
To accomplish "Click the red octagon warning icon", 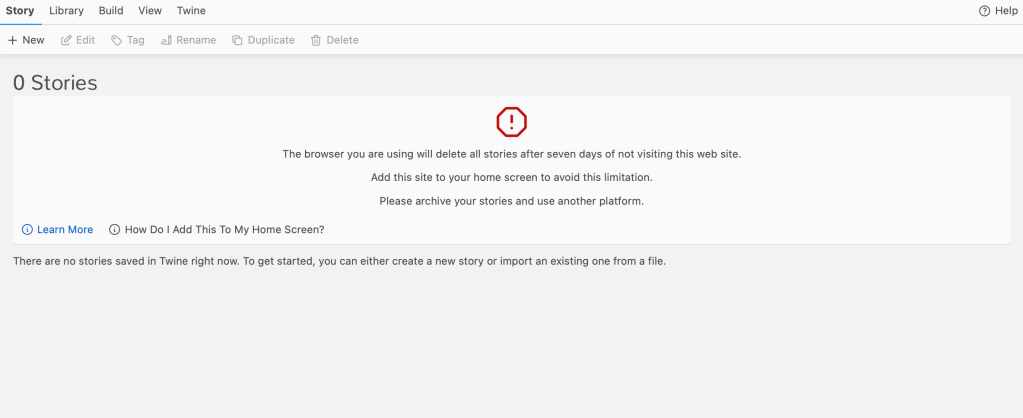I will click(511, 122).
